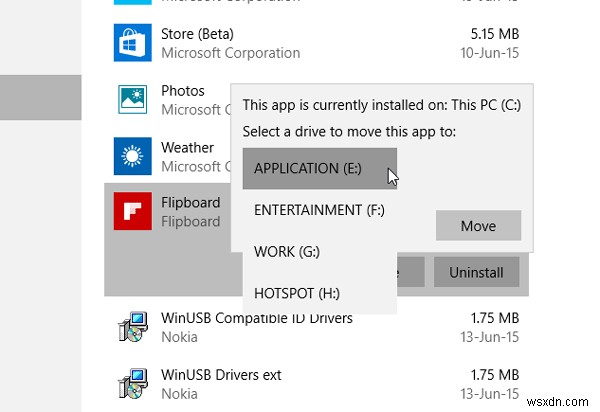Image resolution: width=600 pixels, height=412 pixels.
Task: Click the 1.75 MB size of WinUSB Compatible ID Drivers
Action: click(x=495, y=318)
